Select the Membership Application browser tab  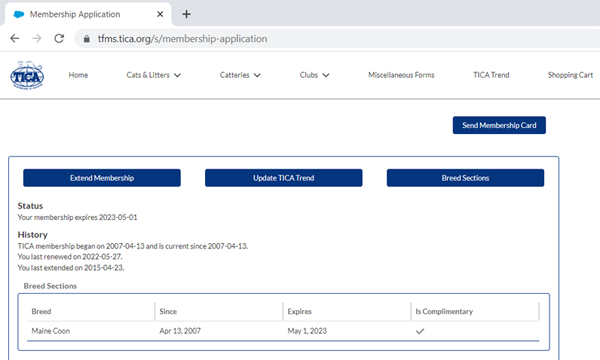pos(88,14)
